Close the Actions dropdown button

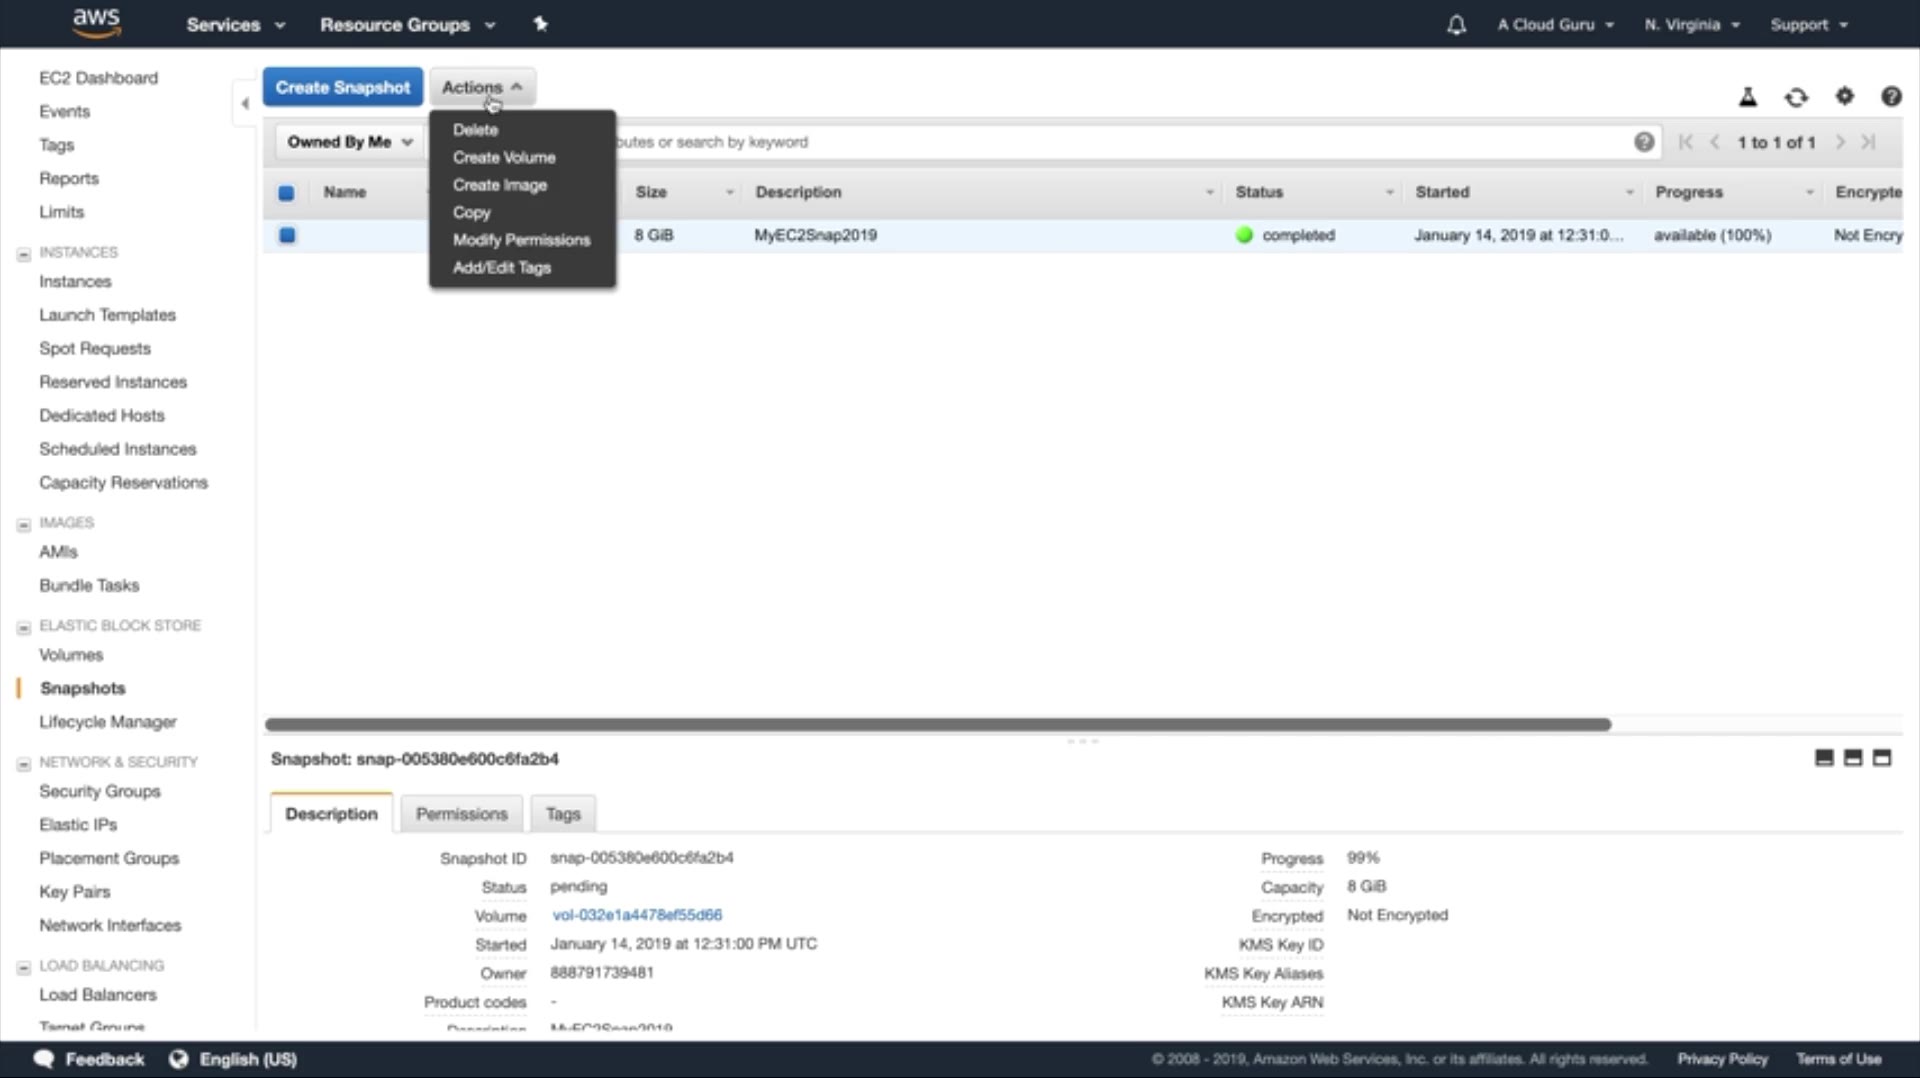482,87
